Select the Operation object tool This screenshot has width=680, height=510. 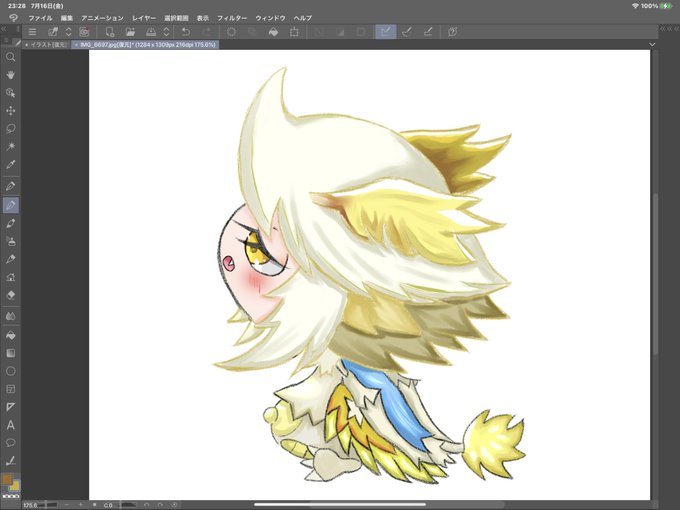tap(10, 93)
